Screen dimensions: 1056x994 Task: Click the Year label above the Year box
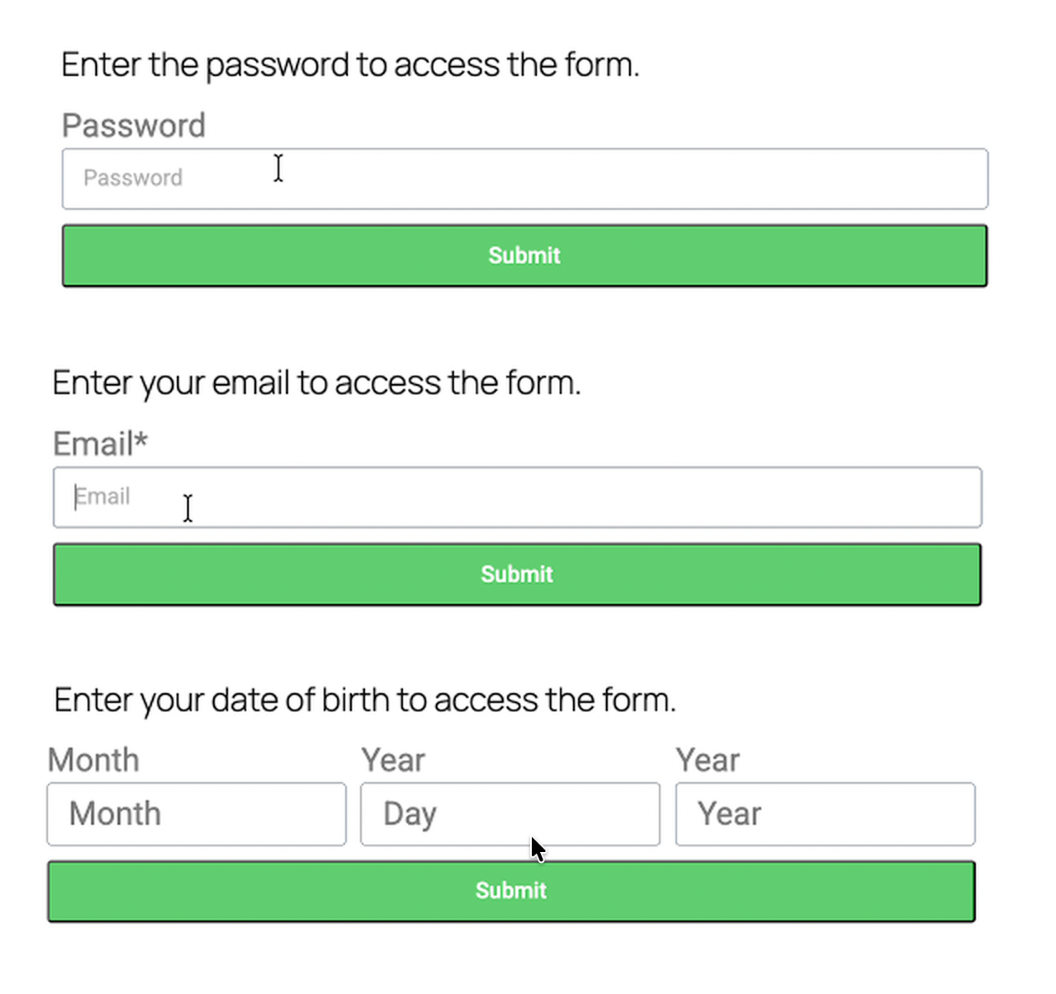point(707,760)
